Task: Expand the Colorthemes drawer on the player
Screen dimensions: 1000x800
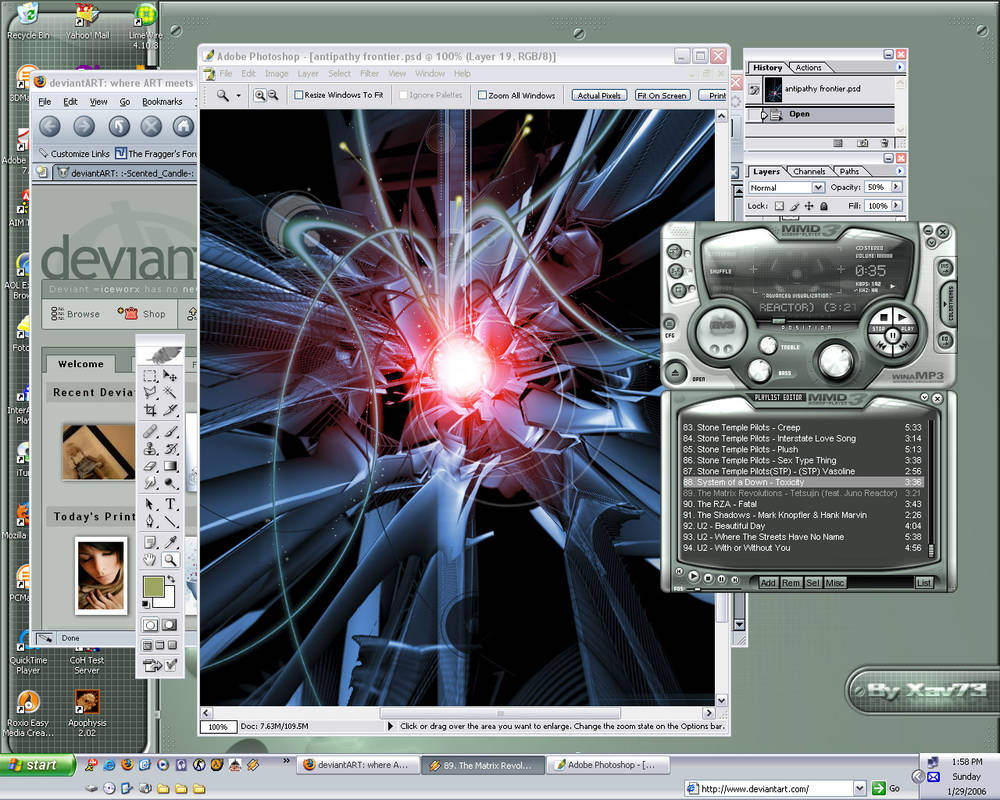Action: coord(950,304)
